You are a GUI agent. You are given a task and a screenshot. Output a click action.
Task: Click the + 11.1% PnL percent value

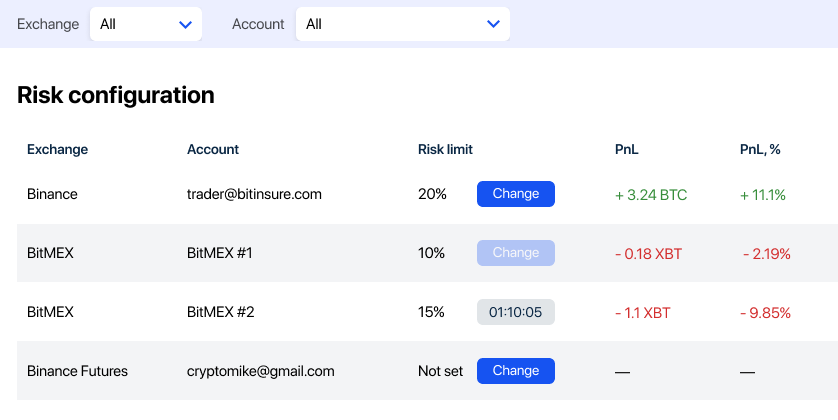coord(763,195)
